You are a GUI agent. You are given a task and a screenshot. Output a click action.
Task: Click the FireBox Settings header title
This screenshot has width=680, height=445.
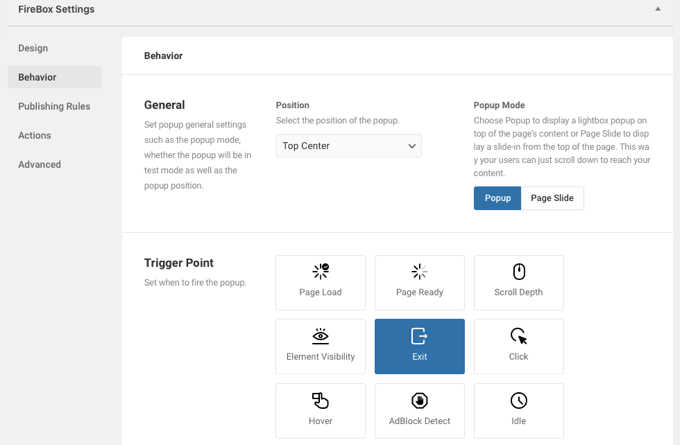coord(56,9)
